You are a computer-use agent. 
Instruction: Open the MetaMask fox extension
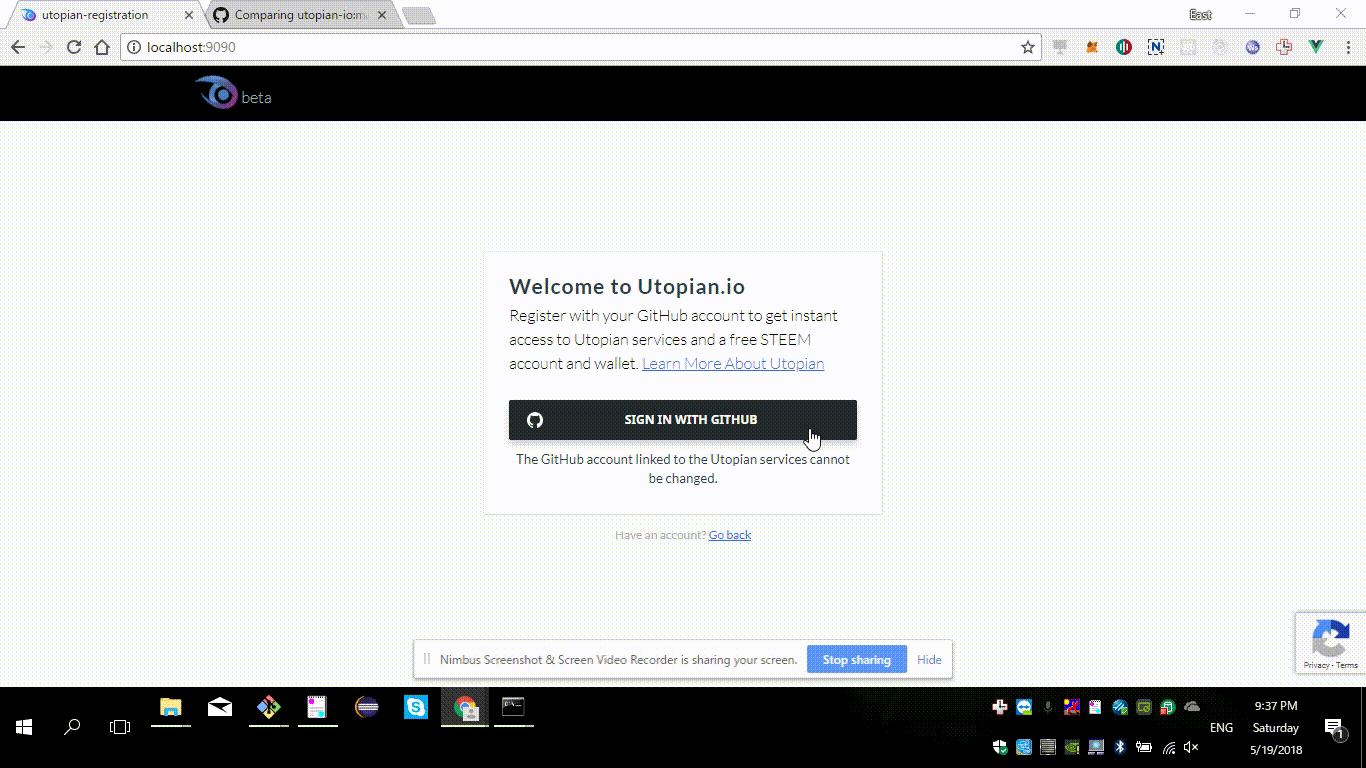tap(1093, 47)
